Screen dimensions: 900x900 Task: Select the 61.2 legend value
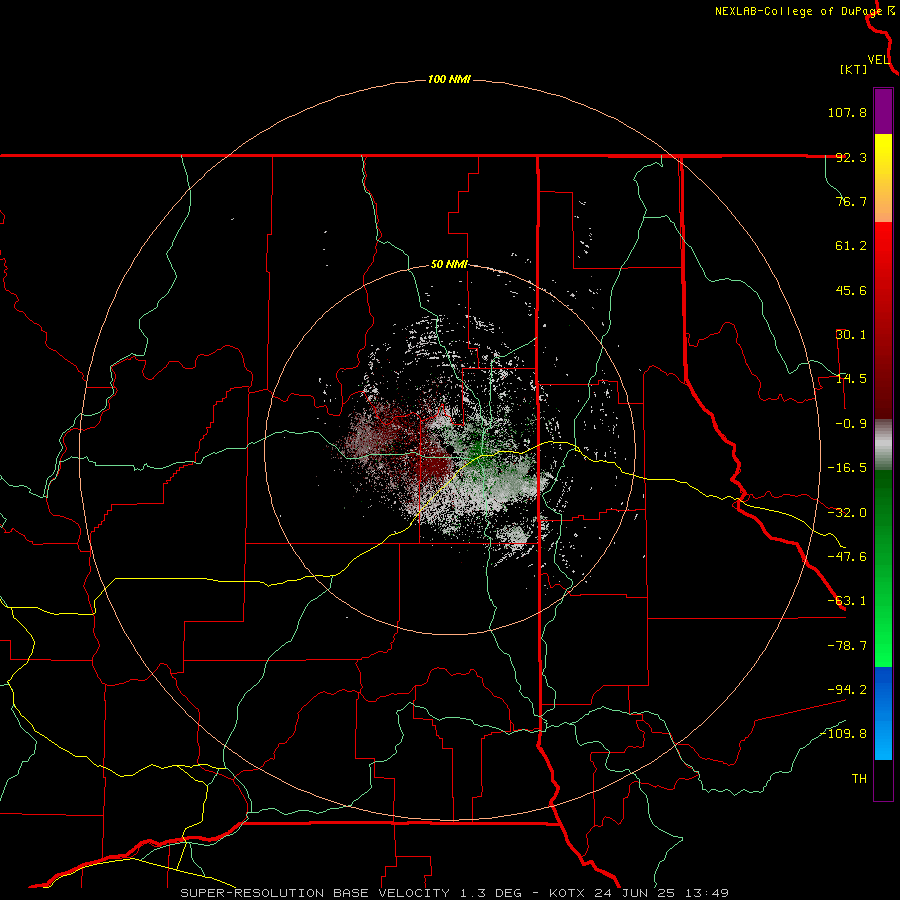pos(851,246)
